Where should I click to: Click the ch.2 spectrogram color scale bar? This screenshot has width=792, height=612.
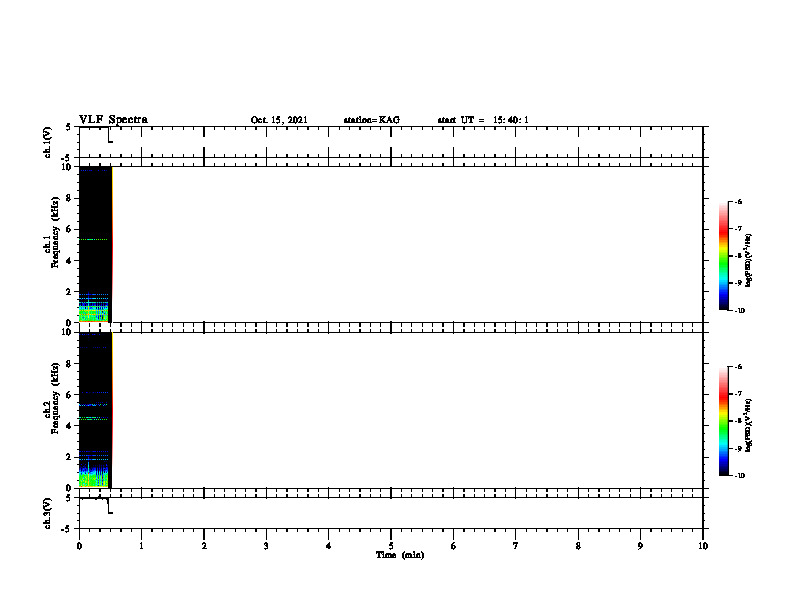[x=724, y=421]
